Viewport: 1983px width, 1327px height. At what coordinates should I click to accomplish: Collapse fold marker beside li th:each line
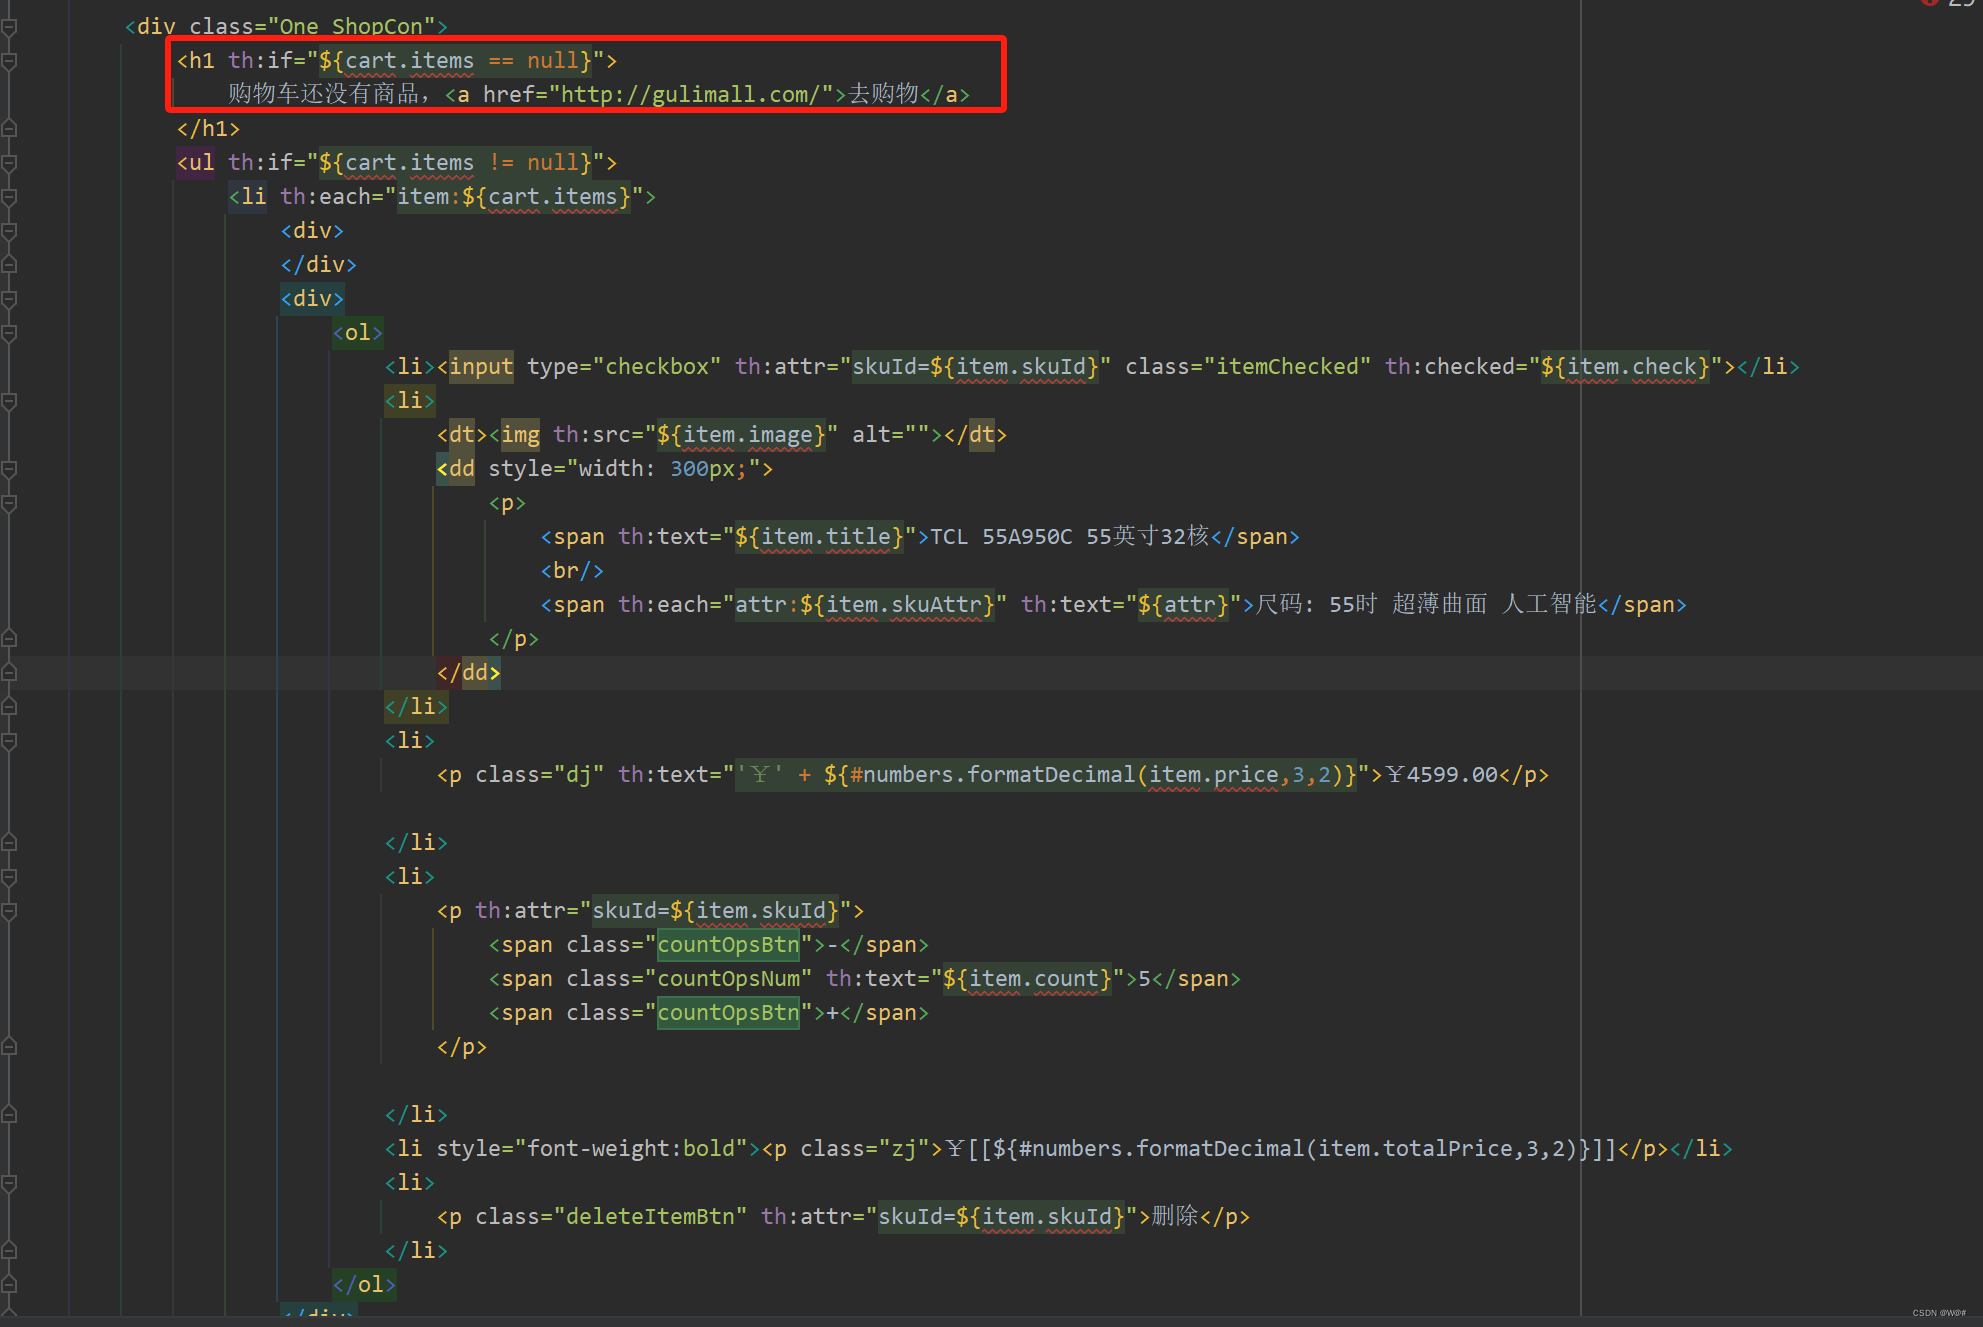9,197
